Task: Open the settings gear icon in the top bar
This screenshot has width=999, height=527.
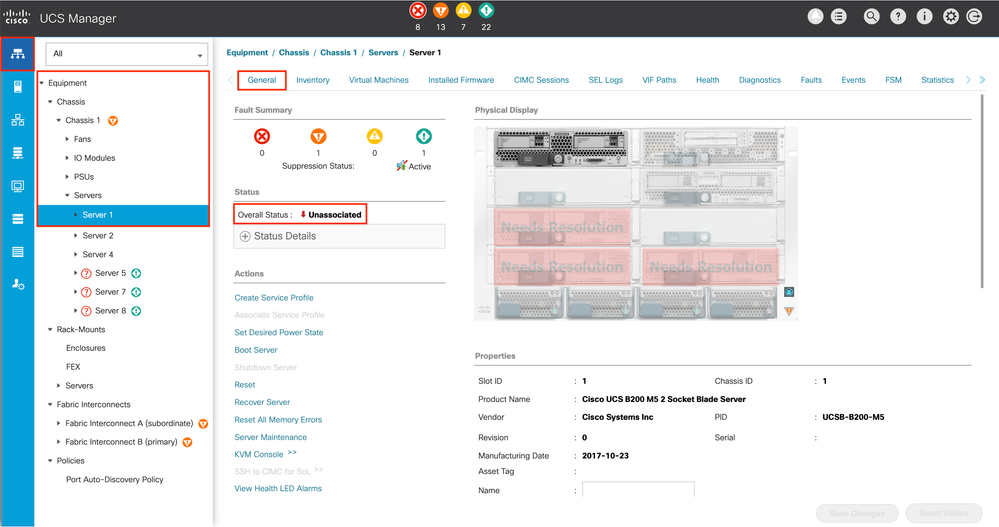Action: click(951, 17)
